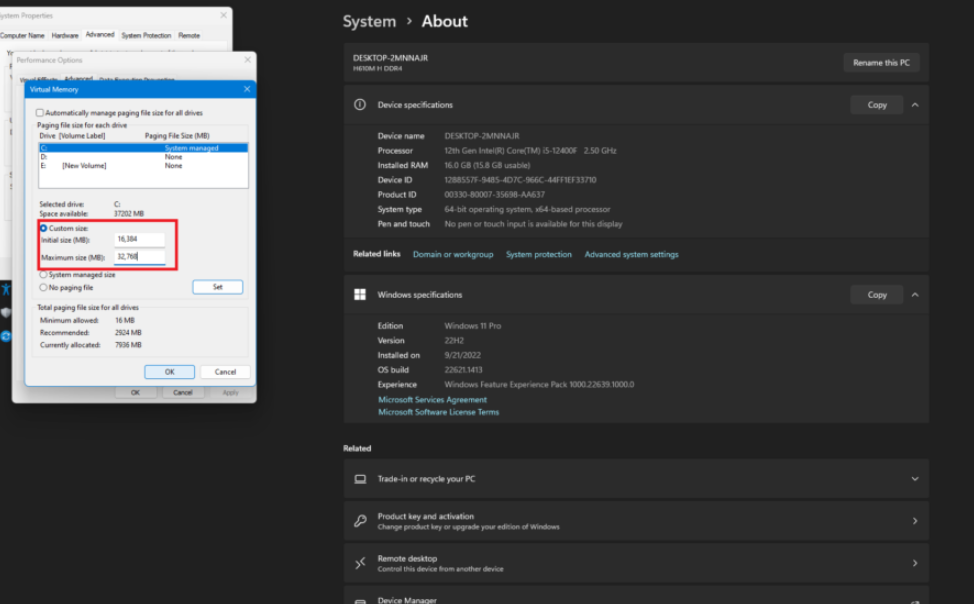Image resolution: width=974 pixels, height=604 pixels.
Task: Enable automatic paging file management checkbox
Action: point(40,113)
